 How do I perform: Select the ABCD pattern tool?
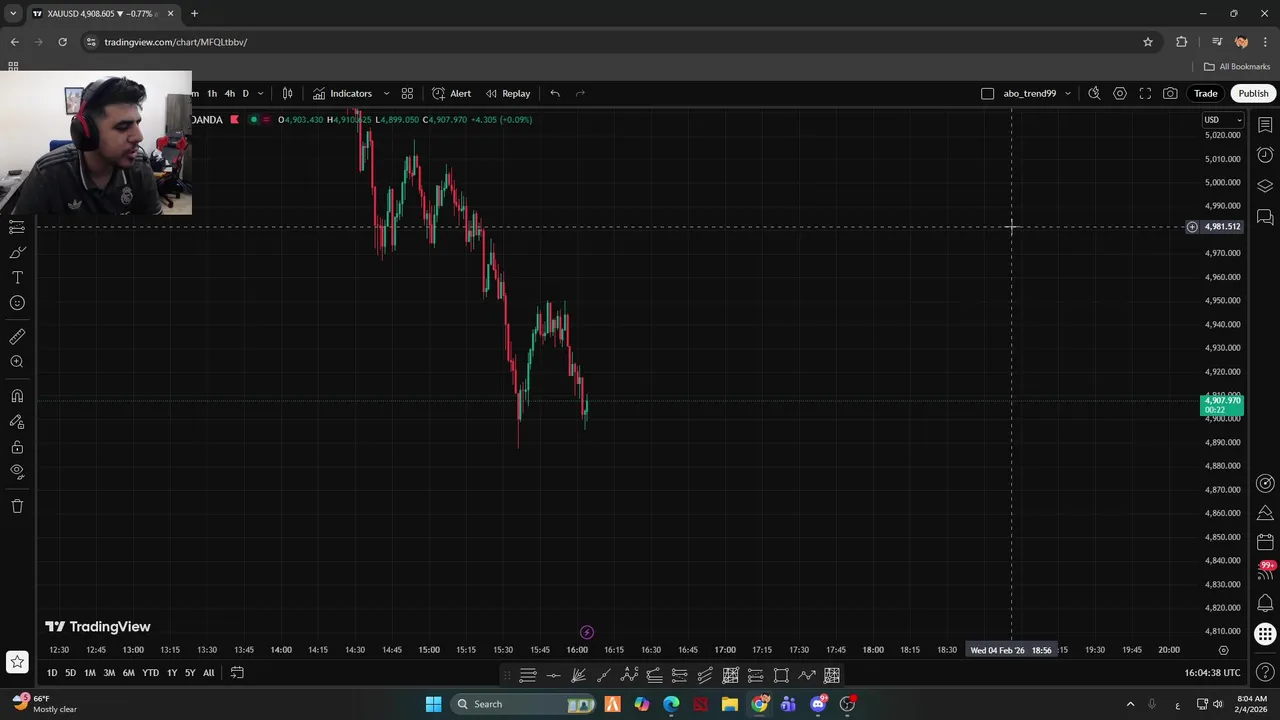tap(629, 676)
